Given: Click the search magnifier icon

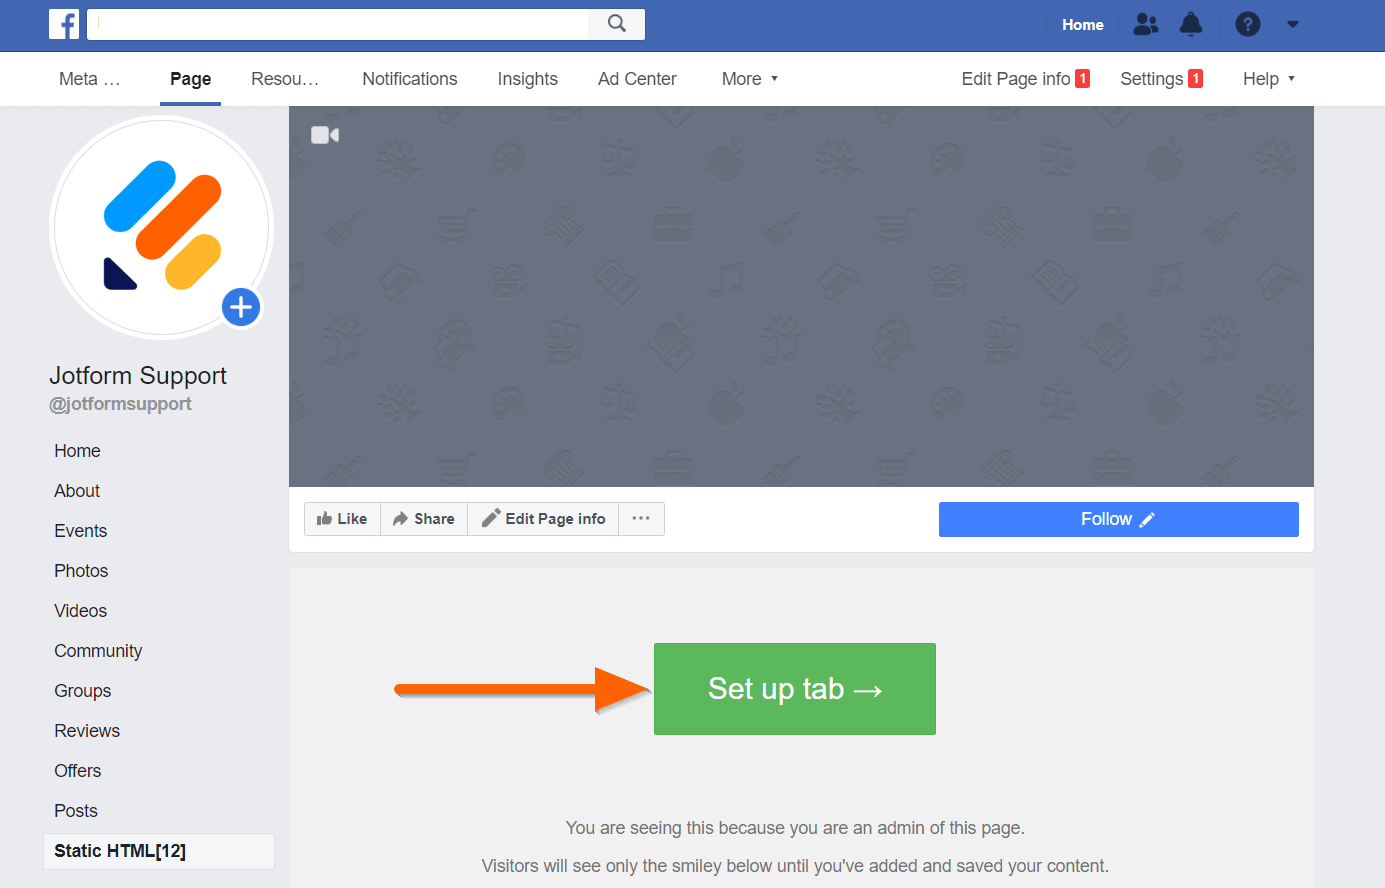Looking at the screenshot, I should point(617,24).
